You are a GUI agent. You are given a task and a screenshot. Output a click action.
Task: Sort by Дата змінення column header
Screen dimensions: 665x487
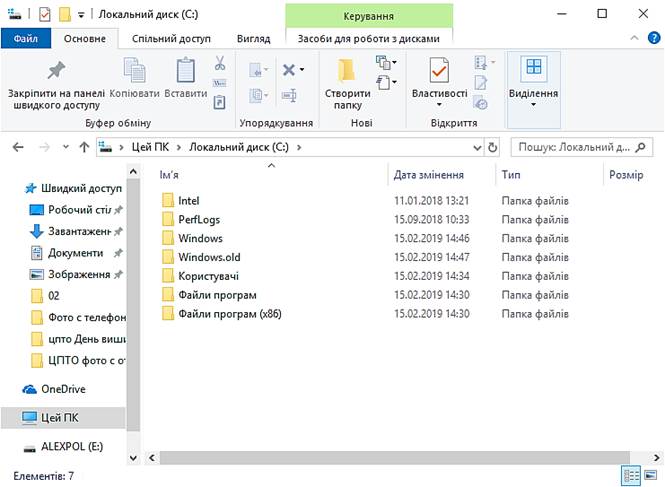(441, 175)
